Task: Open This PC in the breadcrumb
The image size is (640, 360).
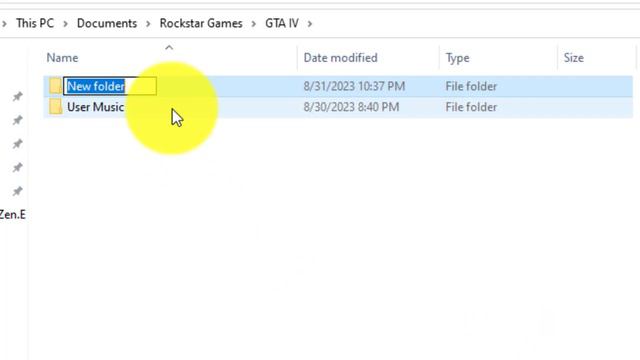Action: click(x=35, y=23)
